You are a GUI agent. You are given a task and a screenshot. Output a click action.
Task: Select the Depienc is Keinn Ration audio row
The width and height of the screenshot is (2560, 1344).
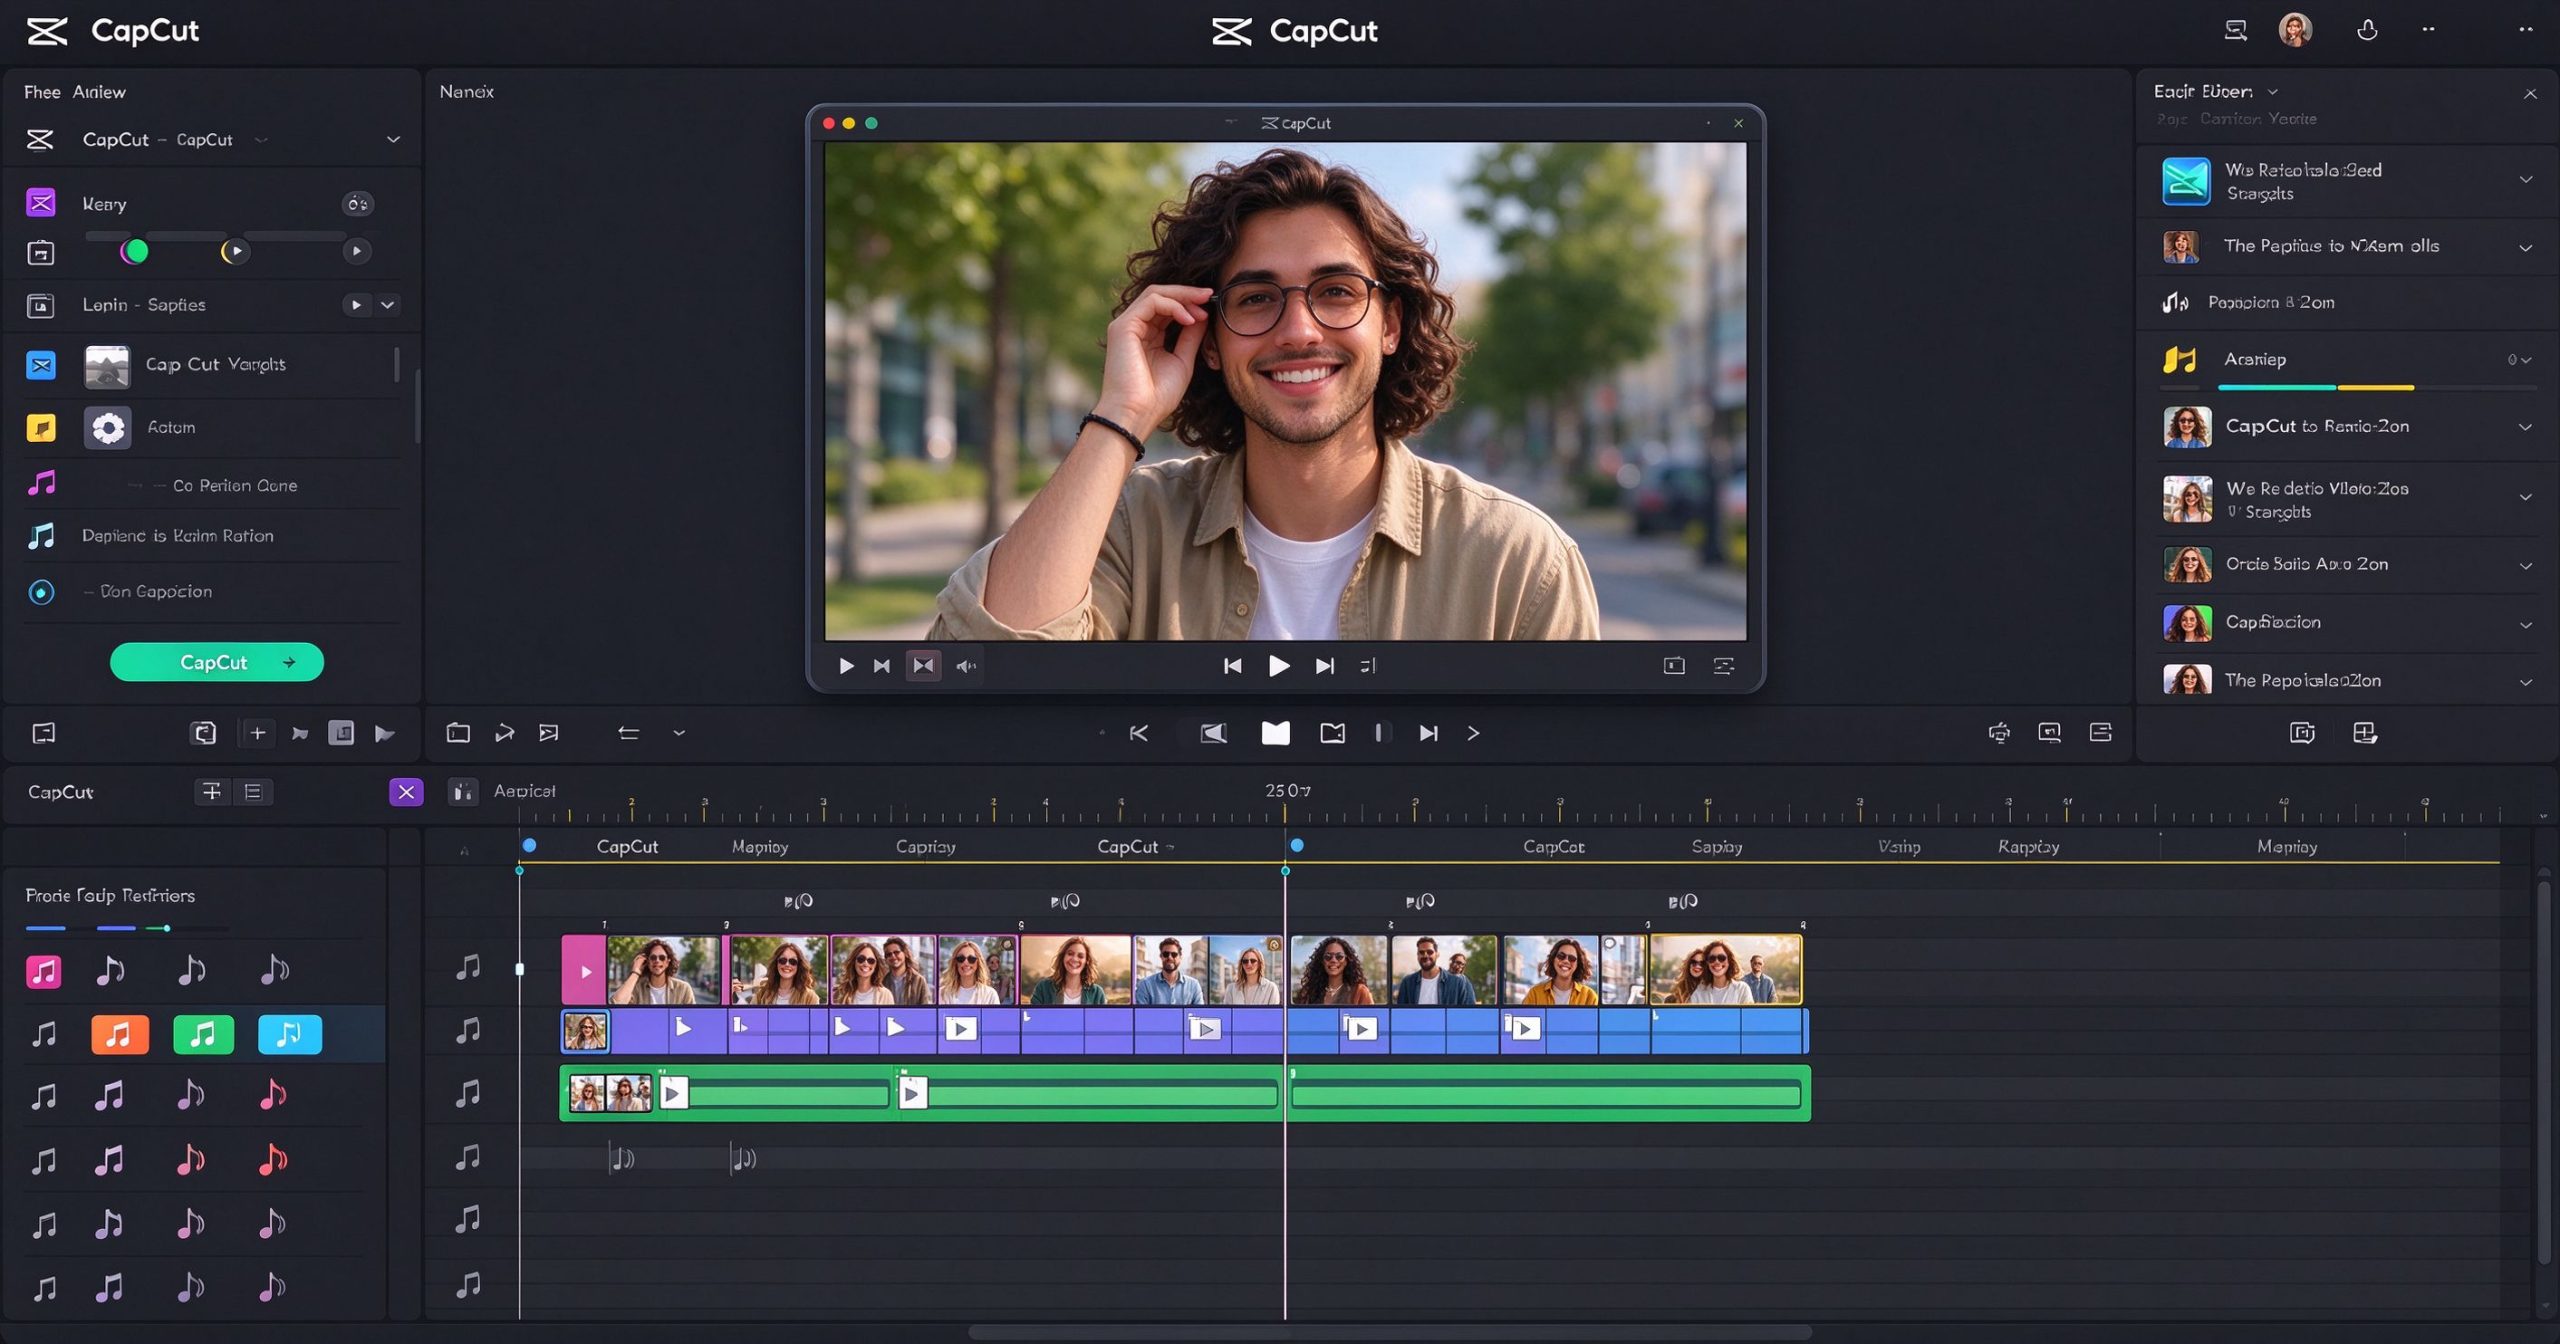coord(213,536)
